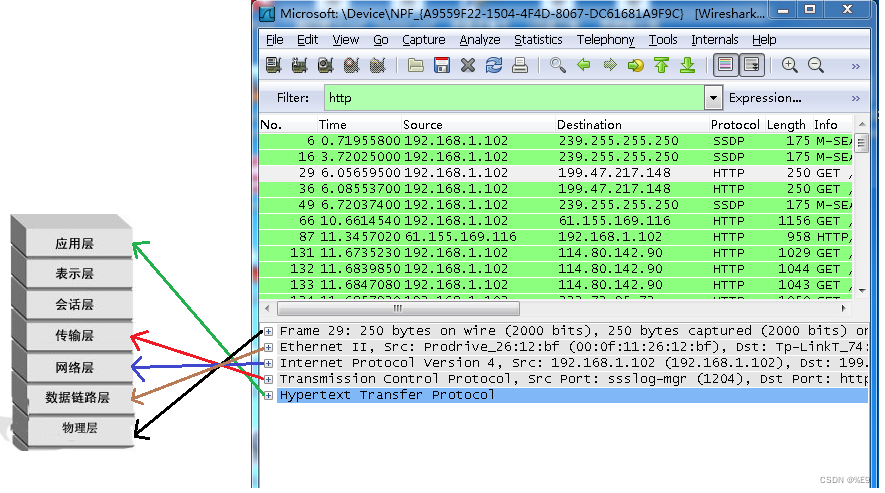Jump to the last packet icon
Screen dimensions: 885x493
[x=687, y=66]
